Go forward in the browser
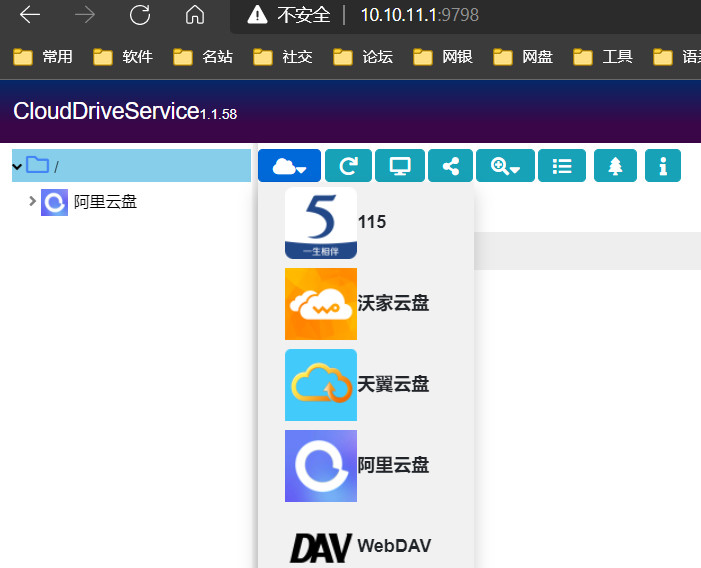 [x=85, y=15]
